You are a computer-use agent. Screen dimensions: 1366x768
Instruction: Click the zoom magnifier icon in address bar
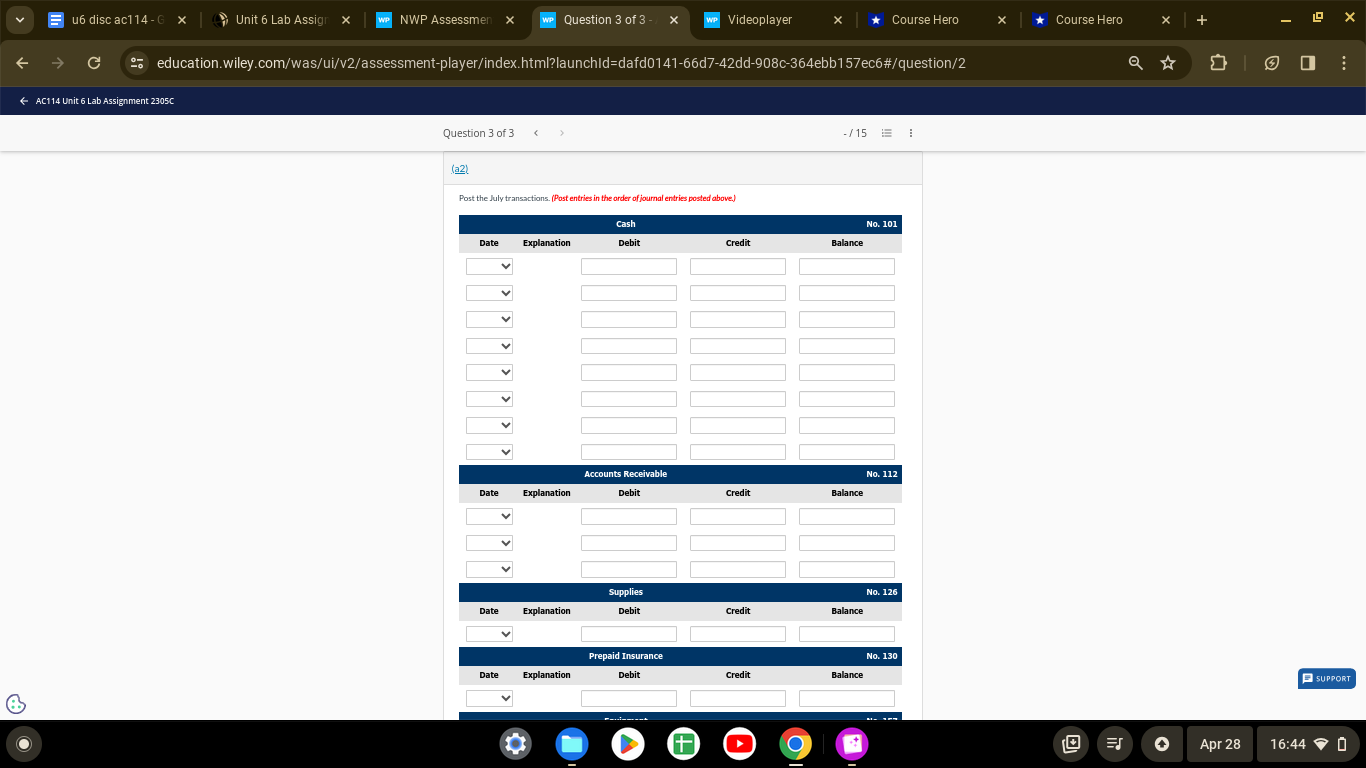(x=1136, y=63)
